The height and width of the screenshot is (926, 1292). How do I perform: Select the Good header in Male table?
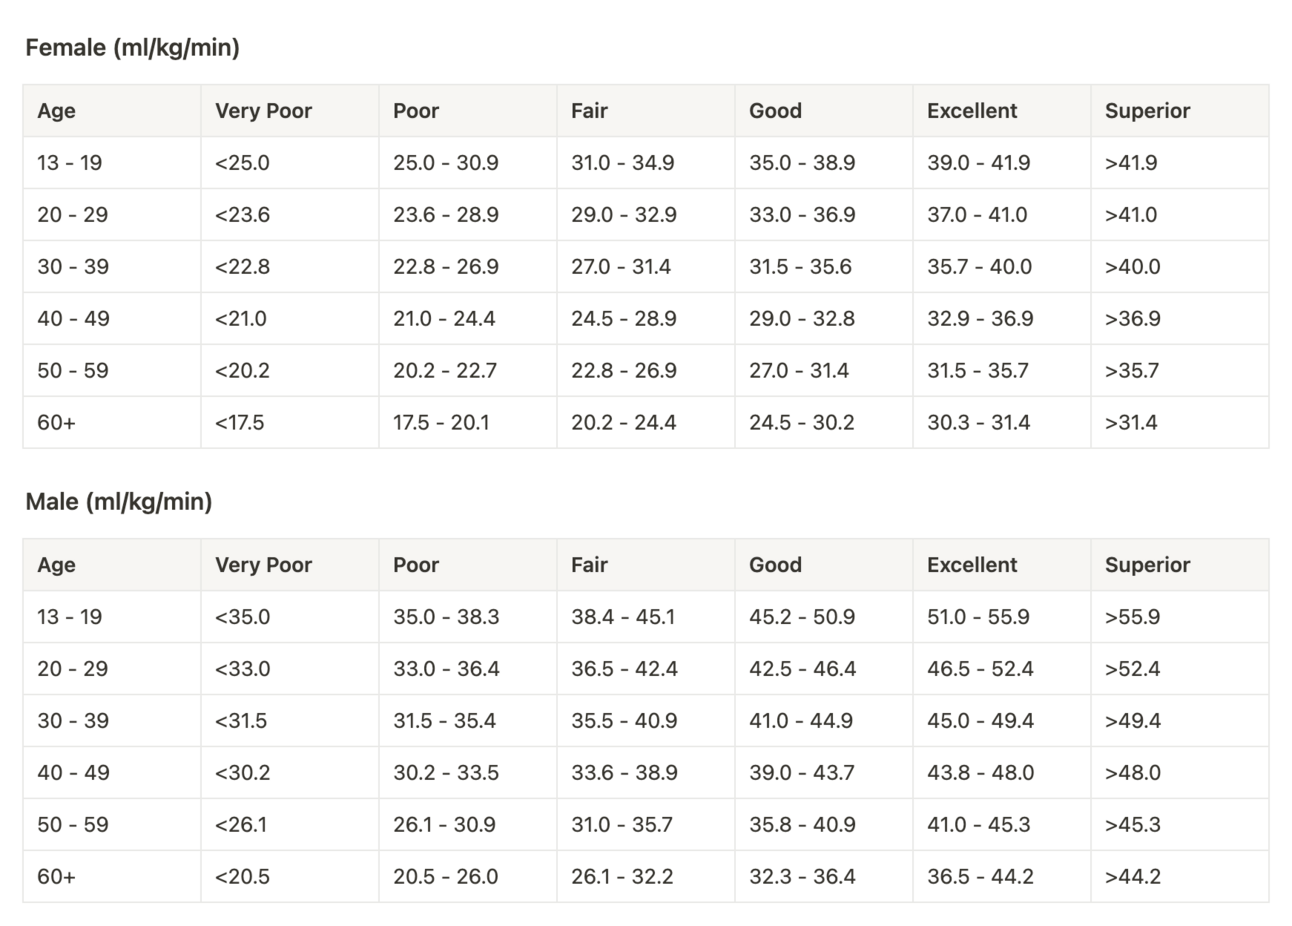coord(775,565)
